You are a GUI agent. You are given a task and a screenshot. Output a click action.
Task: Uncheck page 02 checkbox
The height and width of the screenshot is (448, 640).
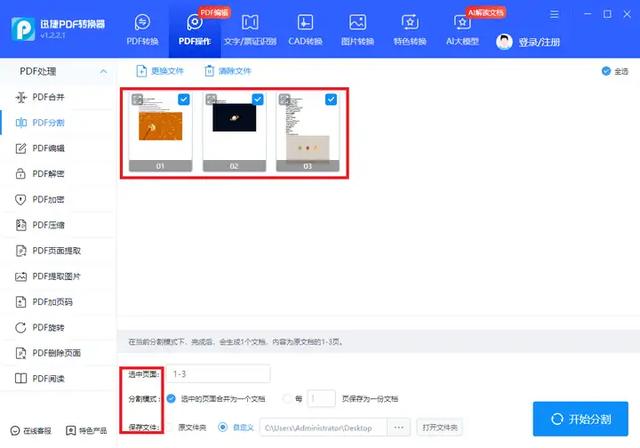[x=258, y=99]
